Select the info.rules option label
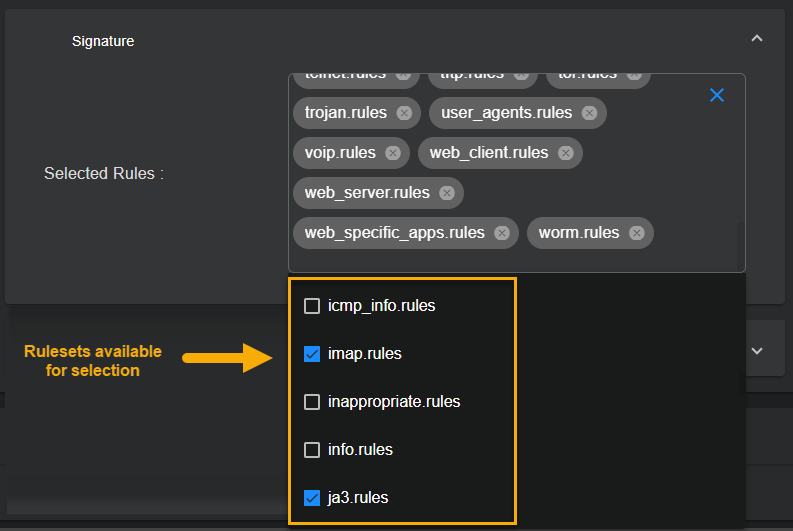 pyautogui.click(x=360, y=450)
